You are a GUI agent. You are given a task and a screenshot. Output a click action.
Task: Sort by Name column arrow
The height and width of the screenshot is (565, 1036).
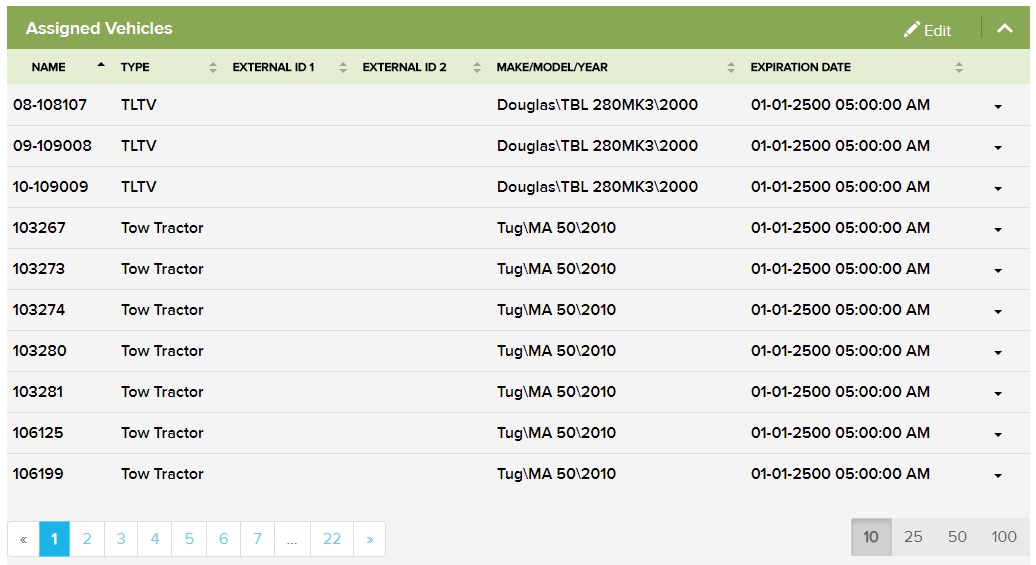coord(100,66)
